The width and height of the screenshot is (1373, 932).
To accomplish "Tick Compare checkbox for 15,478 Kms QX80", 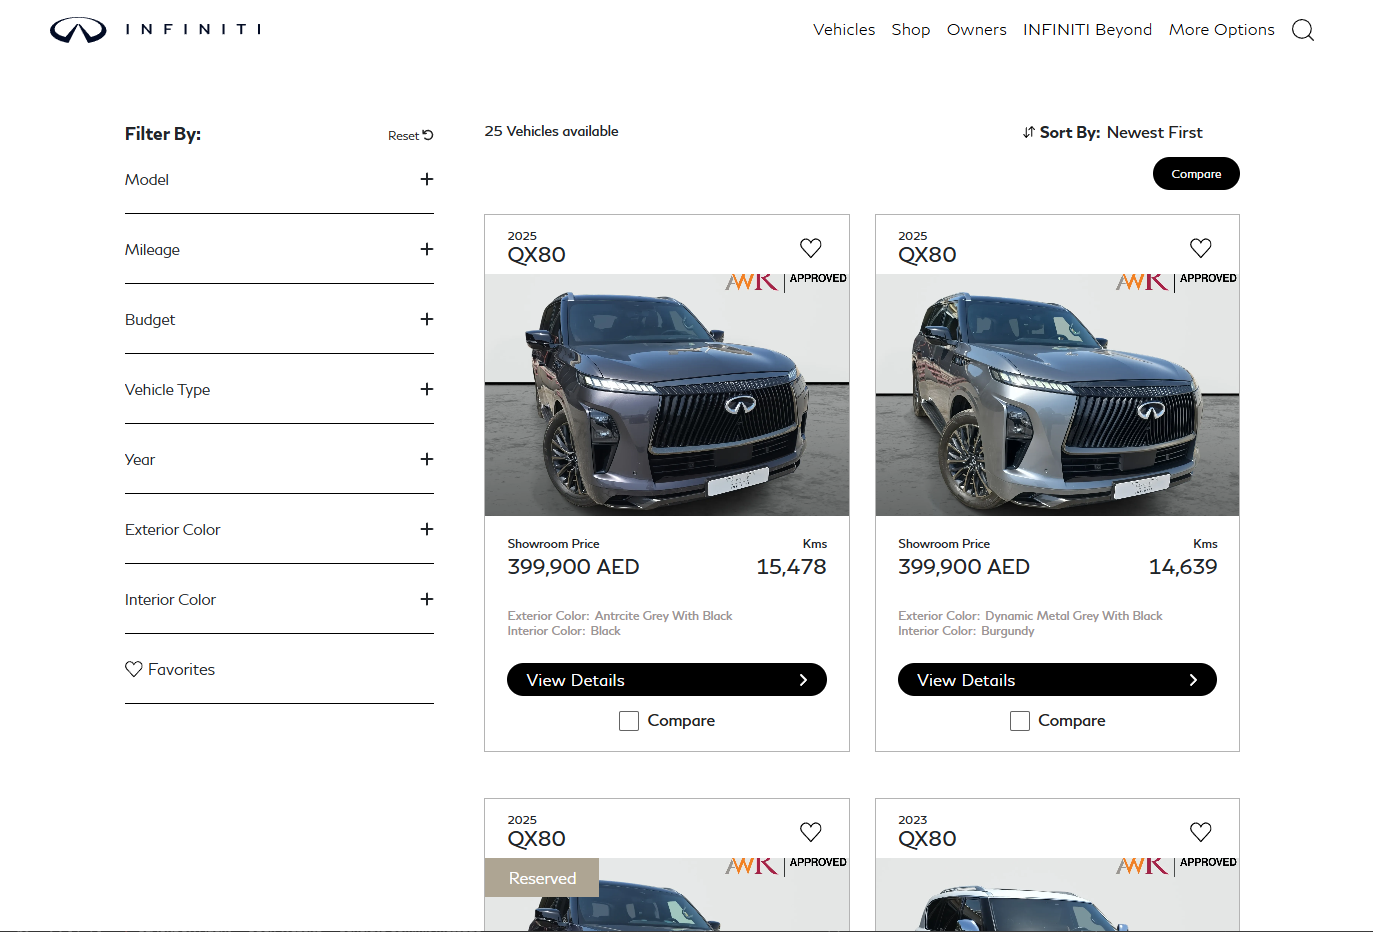I will coord(629,721).
